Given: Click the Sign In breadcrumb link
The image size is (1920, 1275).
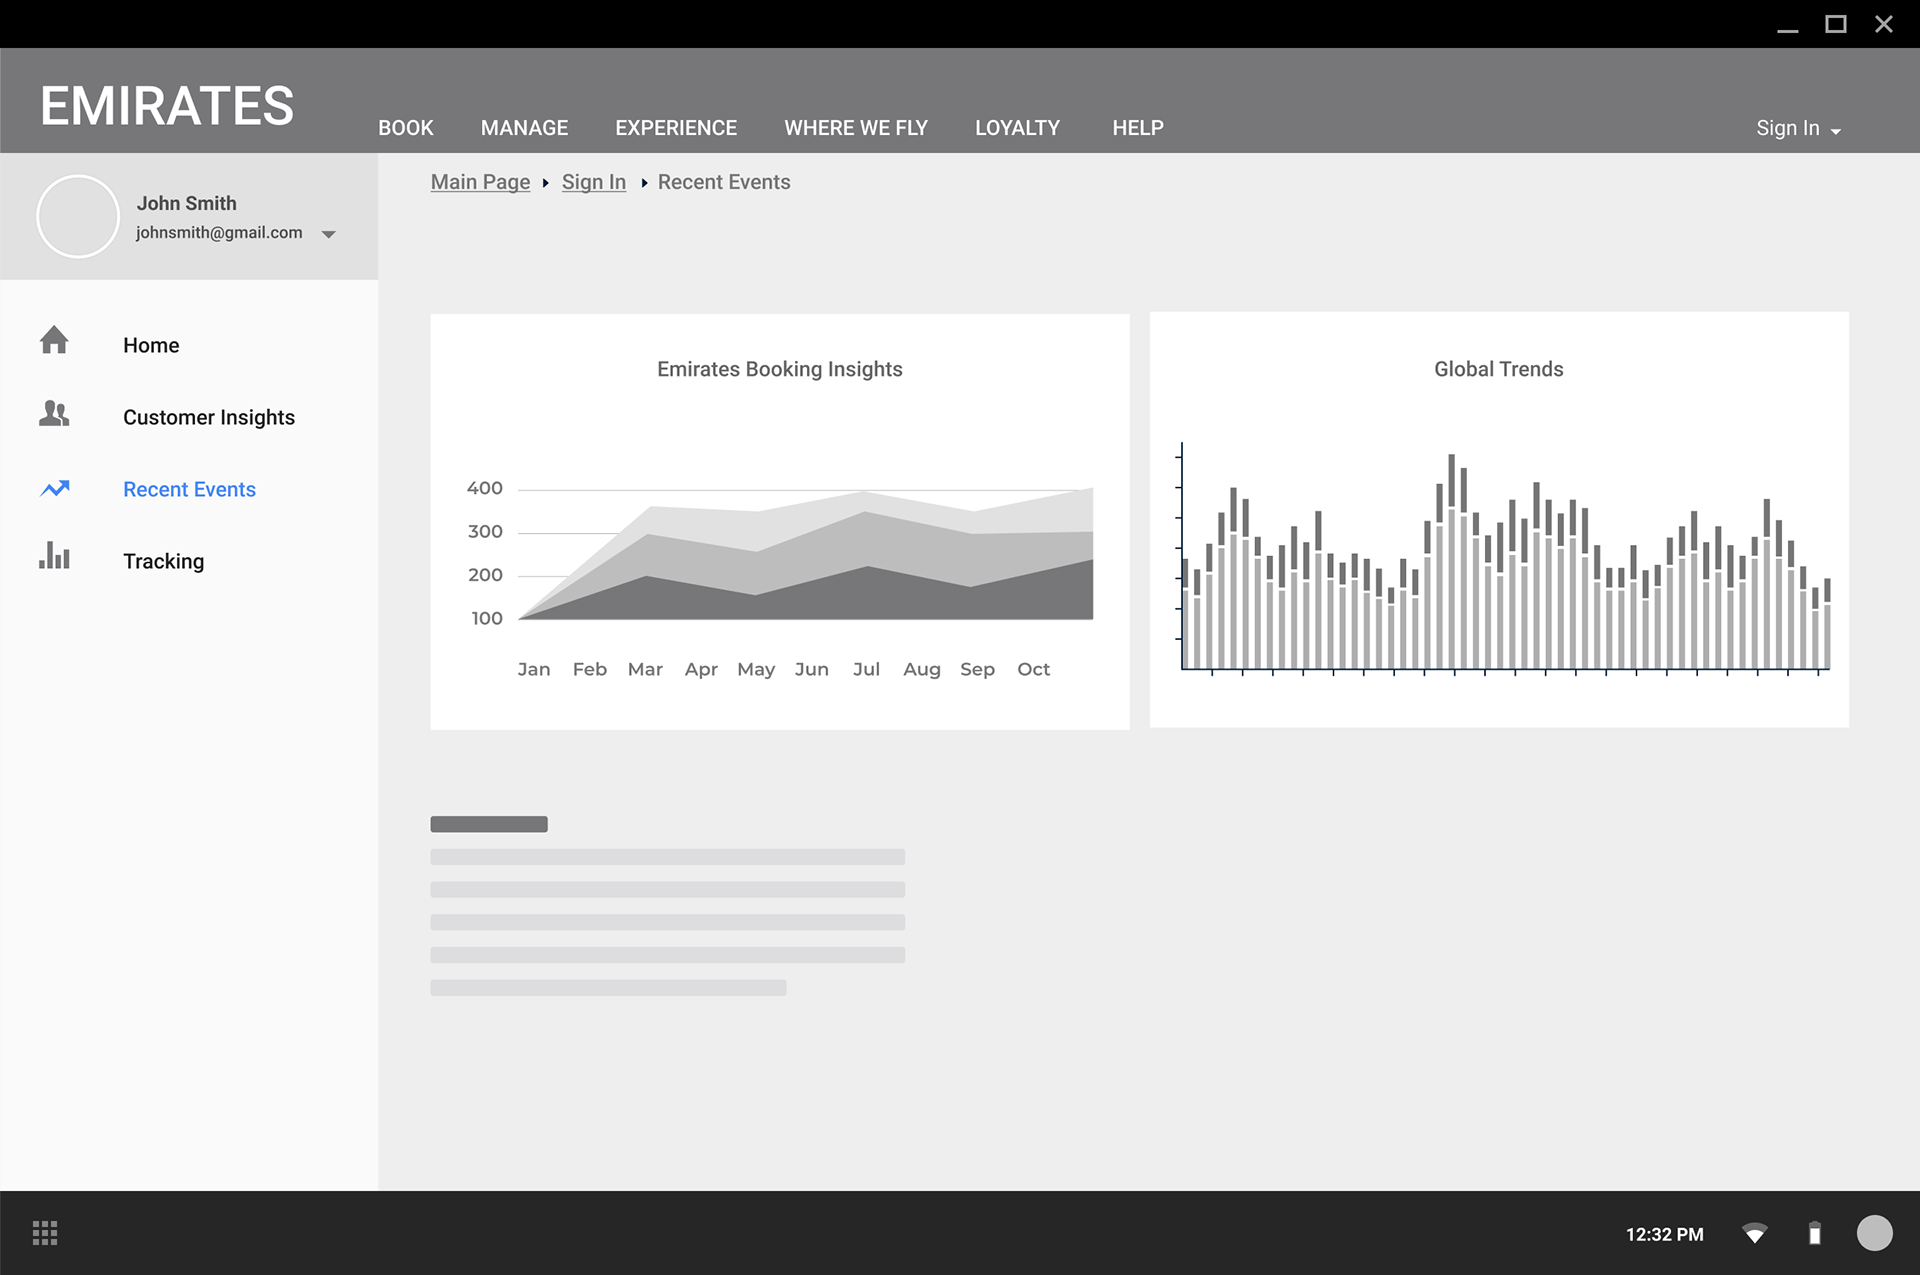Looking at the screenshot, I should pyautogui.click(x=594, y=182).
